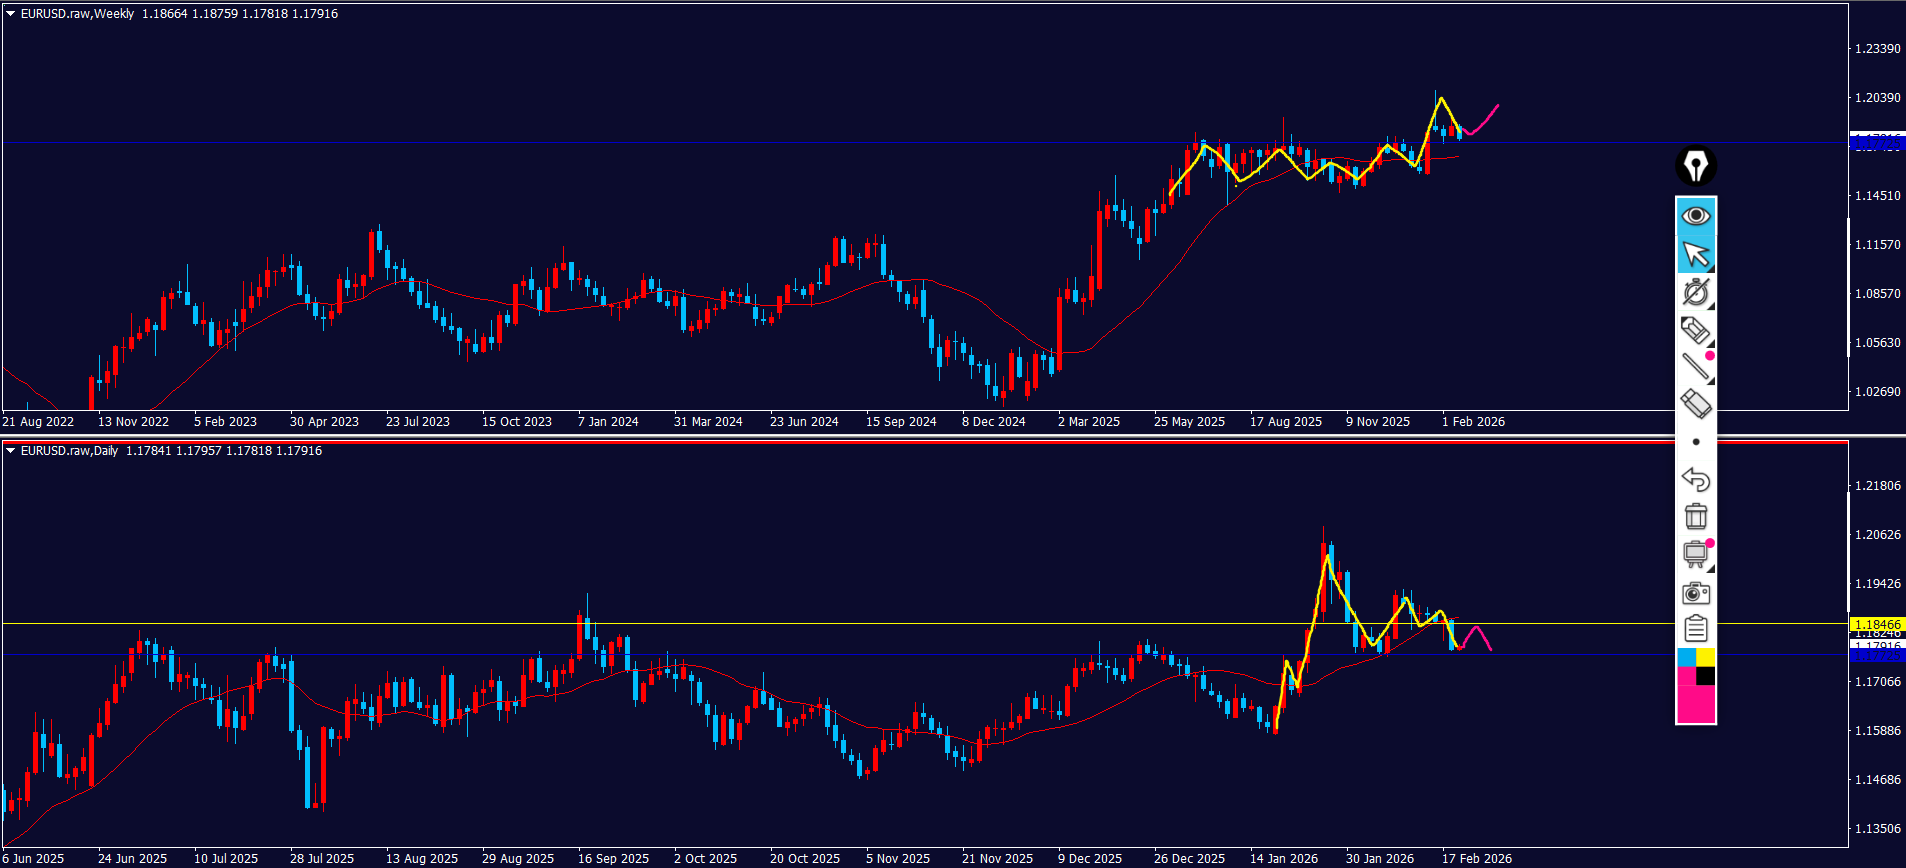Expand the EURUSD Daily chart title arrow
Screen dimensions: 1906x868
[x=11, y=451]
